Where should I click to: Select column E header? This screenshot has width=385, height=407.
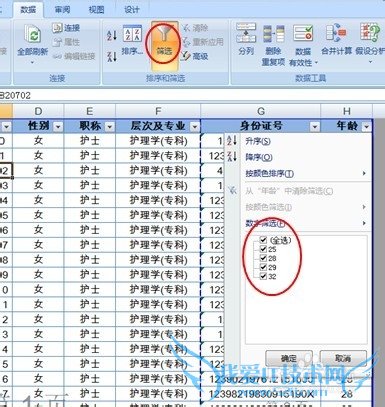[89, 111]
